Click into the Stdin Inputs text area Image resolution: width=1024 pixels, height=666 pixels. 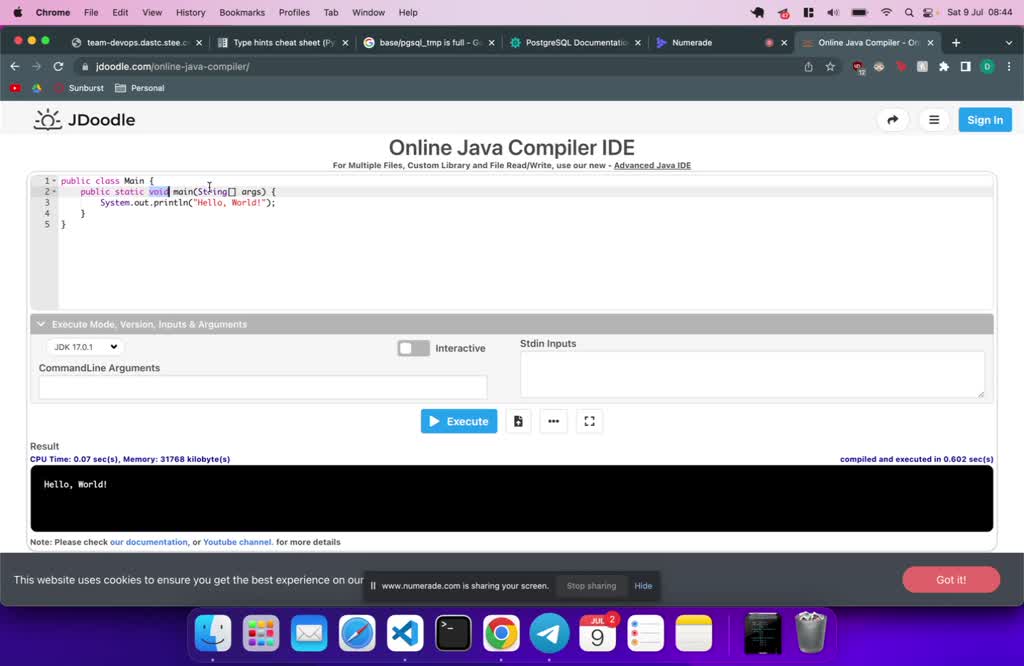click(752, 374)
